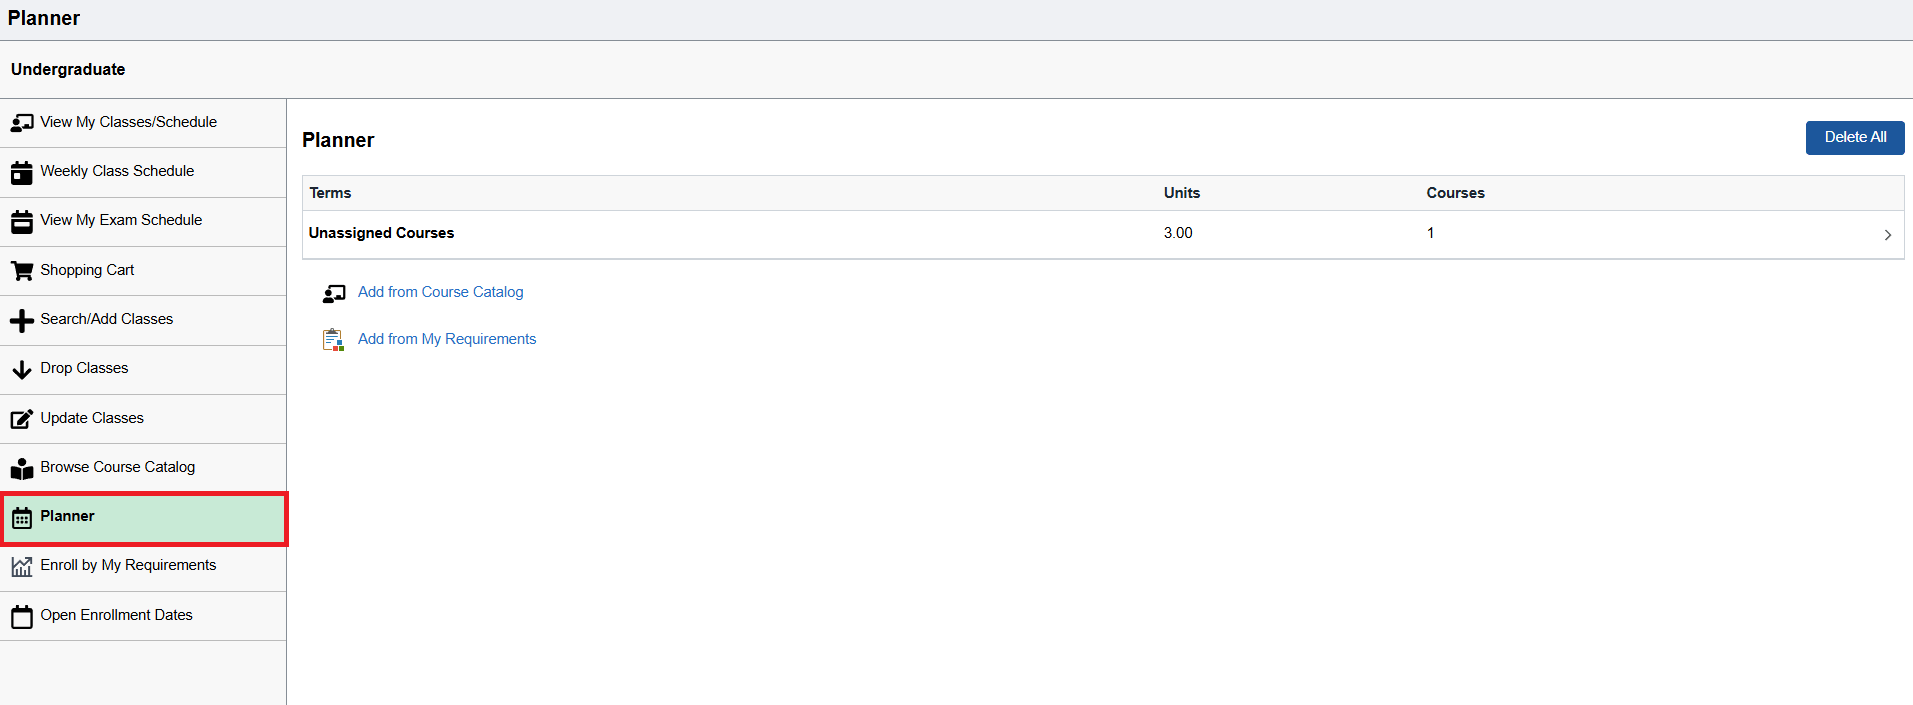1913x705 pixels.
Task: Click the Planner title in the top banner
Action: click(44, 18)
